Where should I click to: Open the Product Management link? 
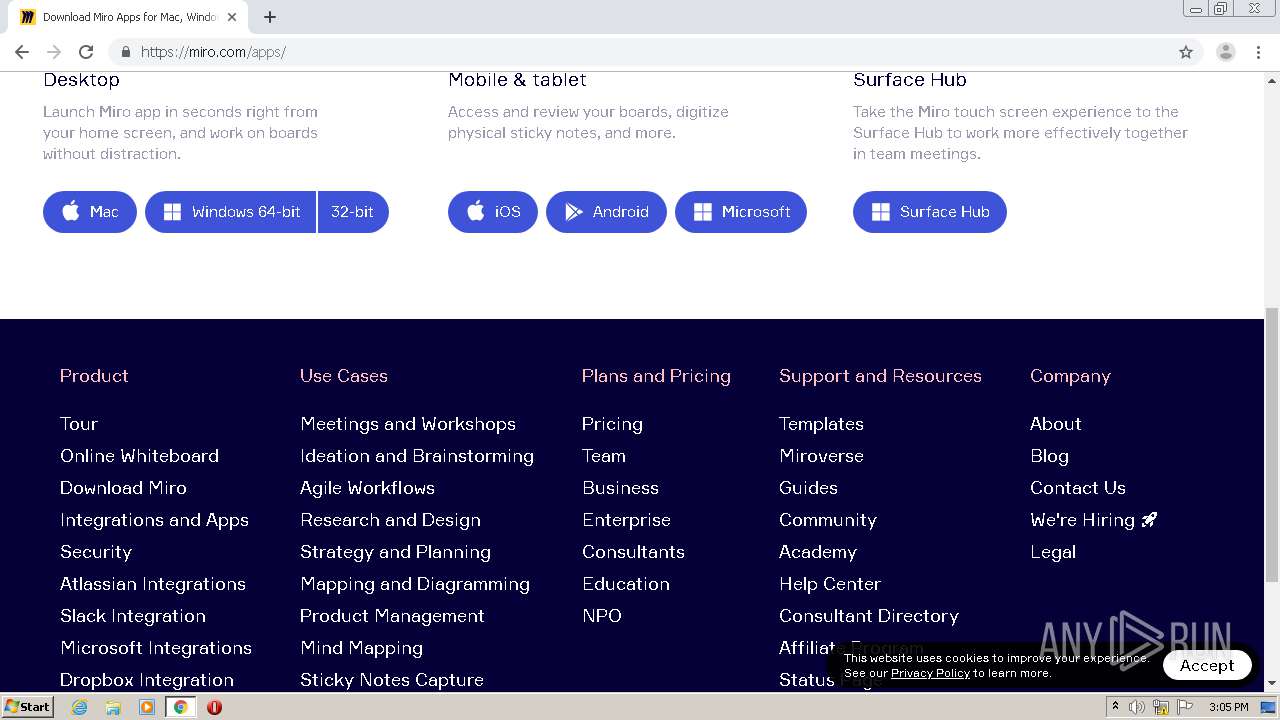pos(392,616)
